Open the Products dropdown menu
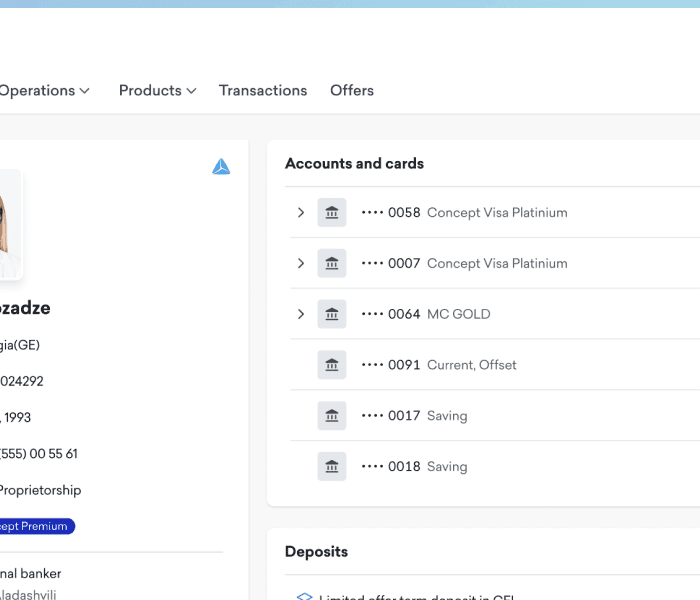Viewport: 700px width, 600px height. (x=158, y=91)
